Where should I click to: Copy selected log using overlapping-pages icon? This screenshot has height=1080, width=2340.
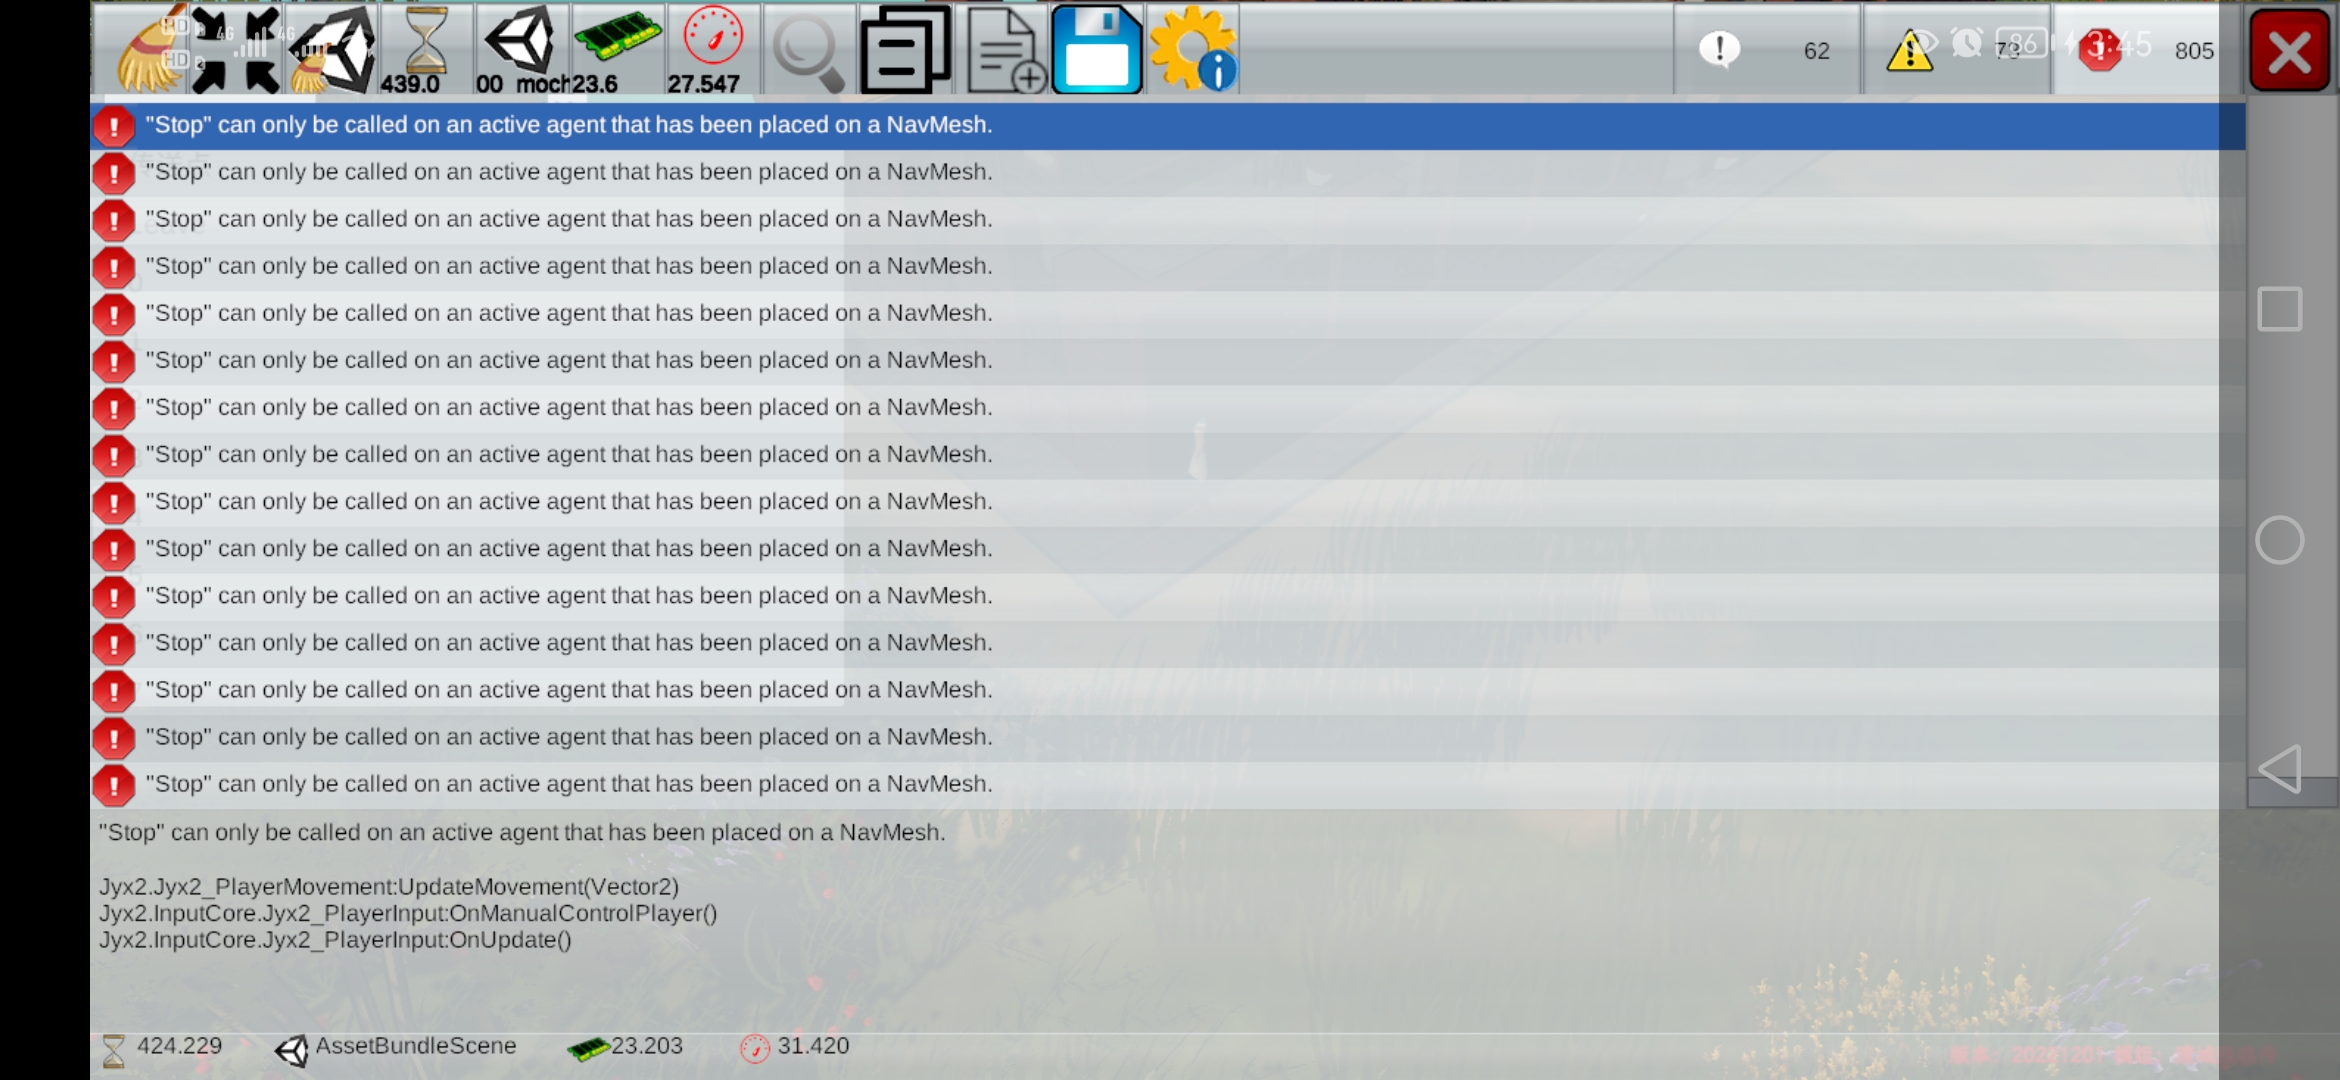coord(905,50)
